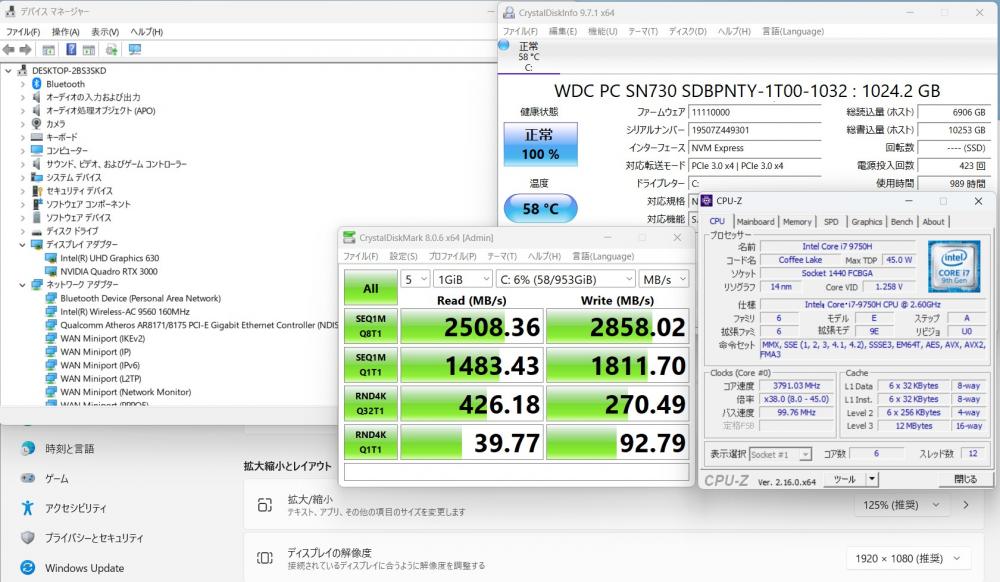The image size is (1000, 582).
Task: Expand the Bluetooth tree node
Action: point(22,84)
